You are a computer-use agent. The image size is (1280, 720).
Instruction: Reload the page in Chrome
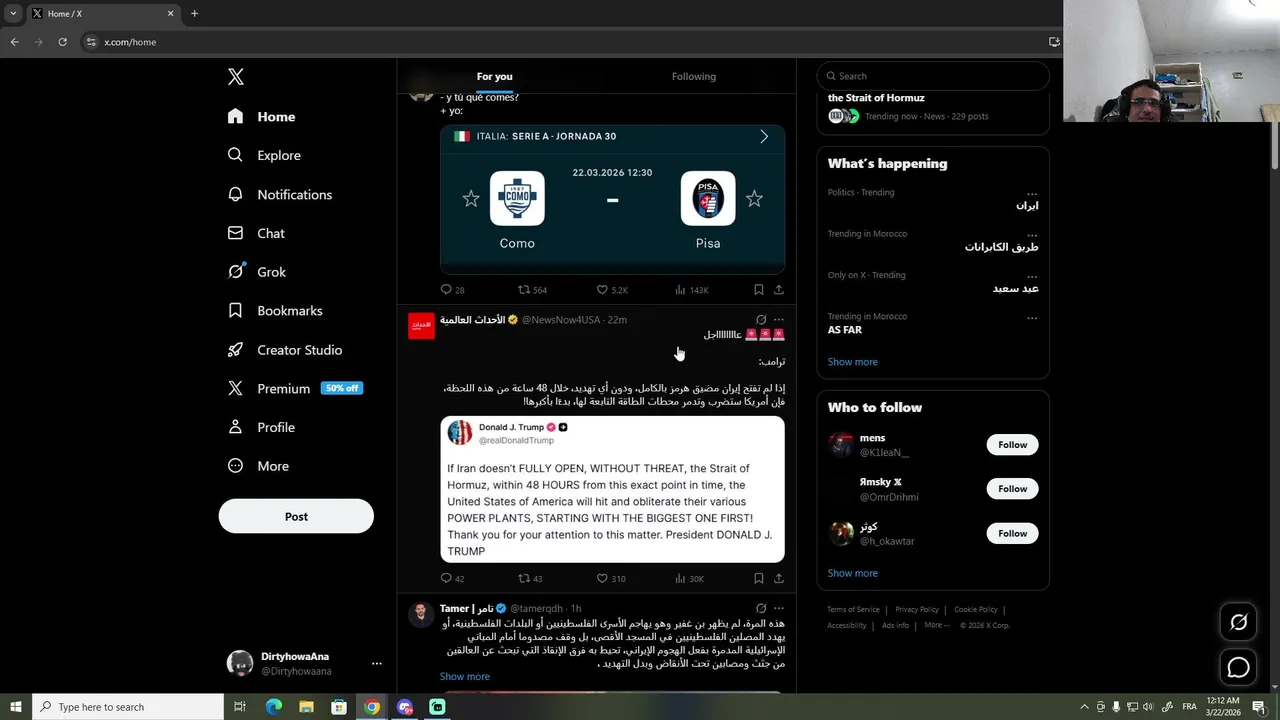[62, 42]
